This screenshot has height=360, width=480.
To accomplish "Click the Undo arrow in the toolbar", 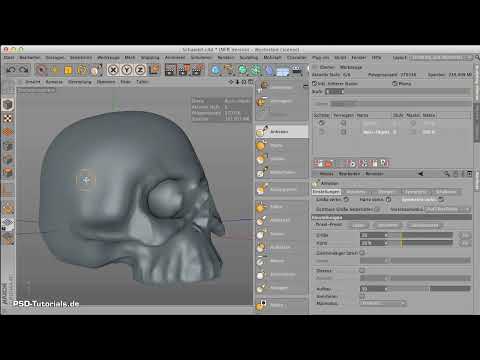I will (x=12, y=70).
